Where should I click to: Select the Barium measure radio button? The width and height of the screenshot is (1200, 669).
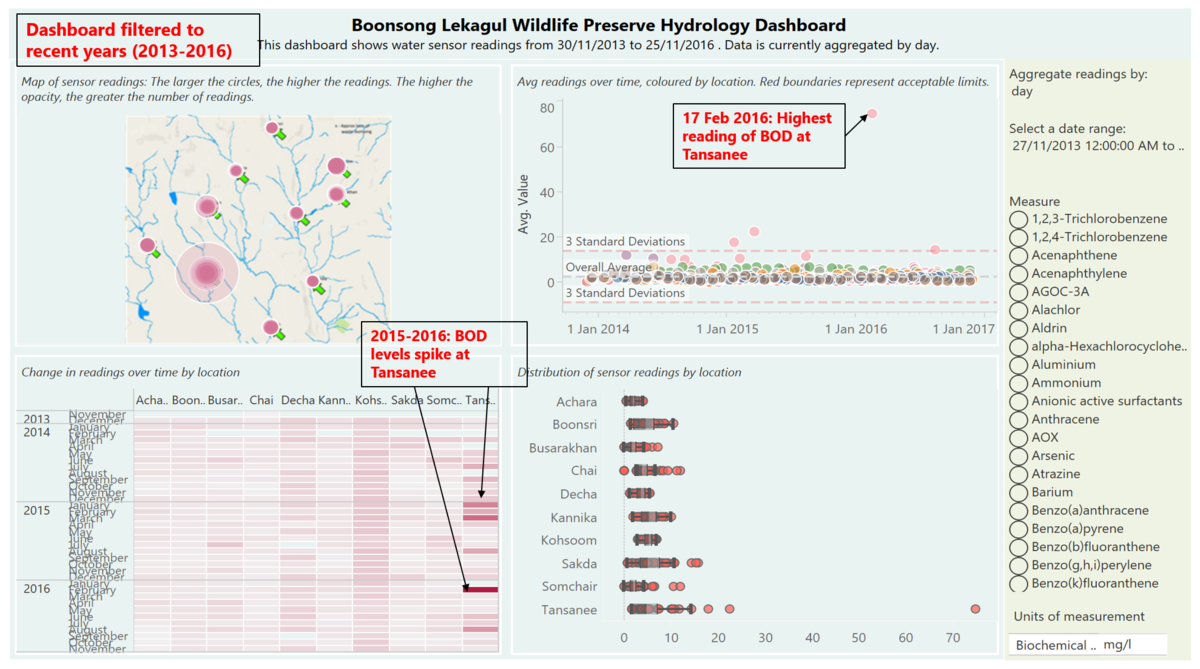coord(1019,492)
